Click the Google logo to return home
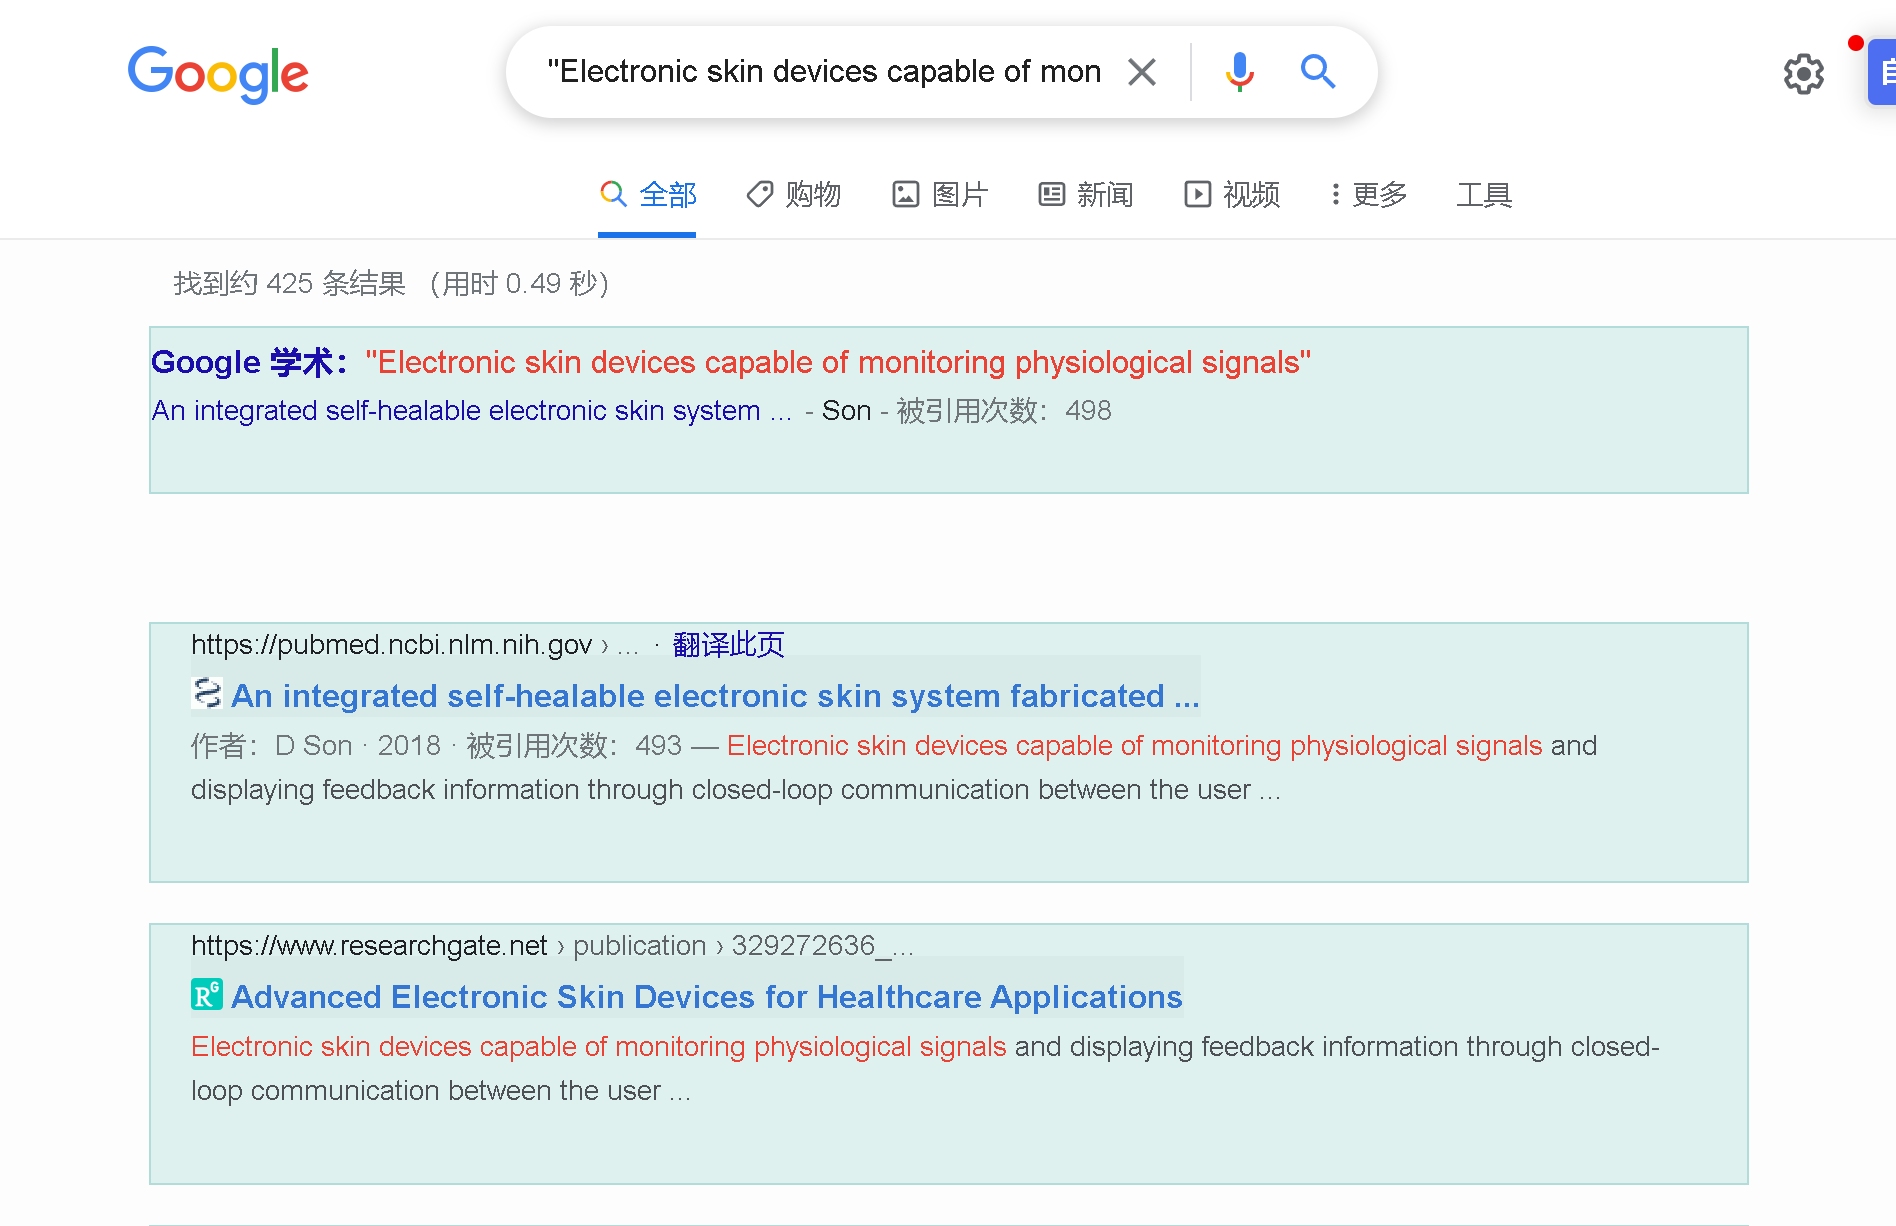Screen dimensions: 1896x1226 click(x=218, y=74)
